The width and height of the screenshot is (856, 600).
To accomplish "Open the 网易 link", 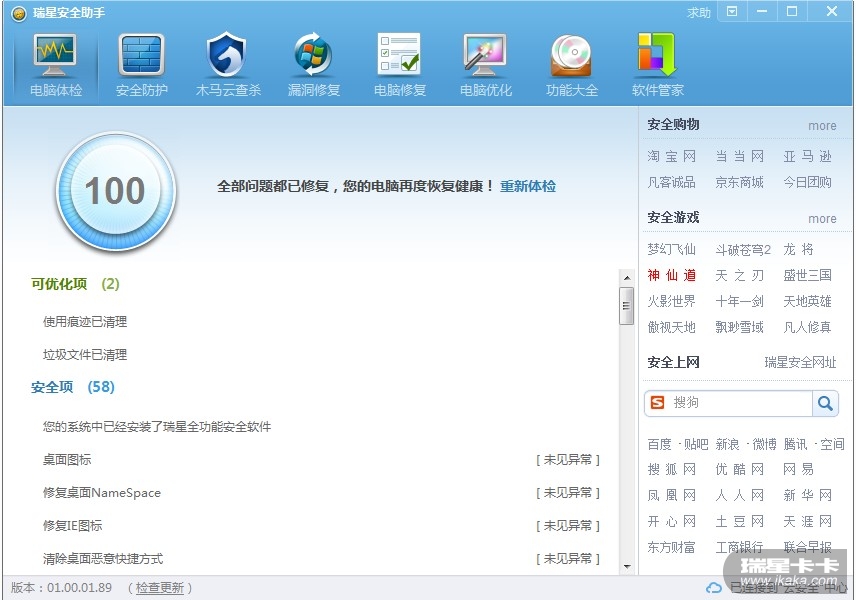I will click(x=798, y=470).
